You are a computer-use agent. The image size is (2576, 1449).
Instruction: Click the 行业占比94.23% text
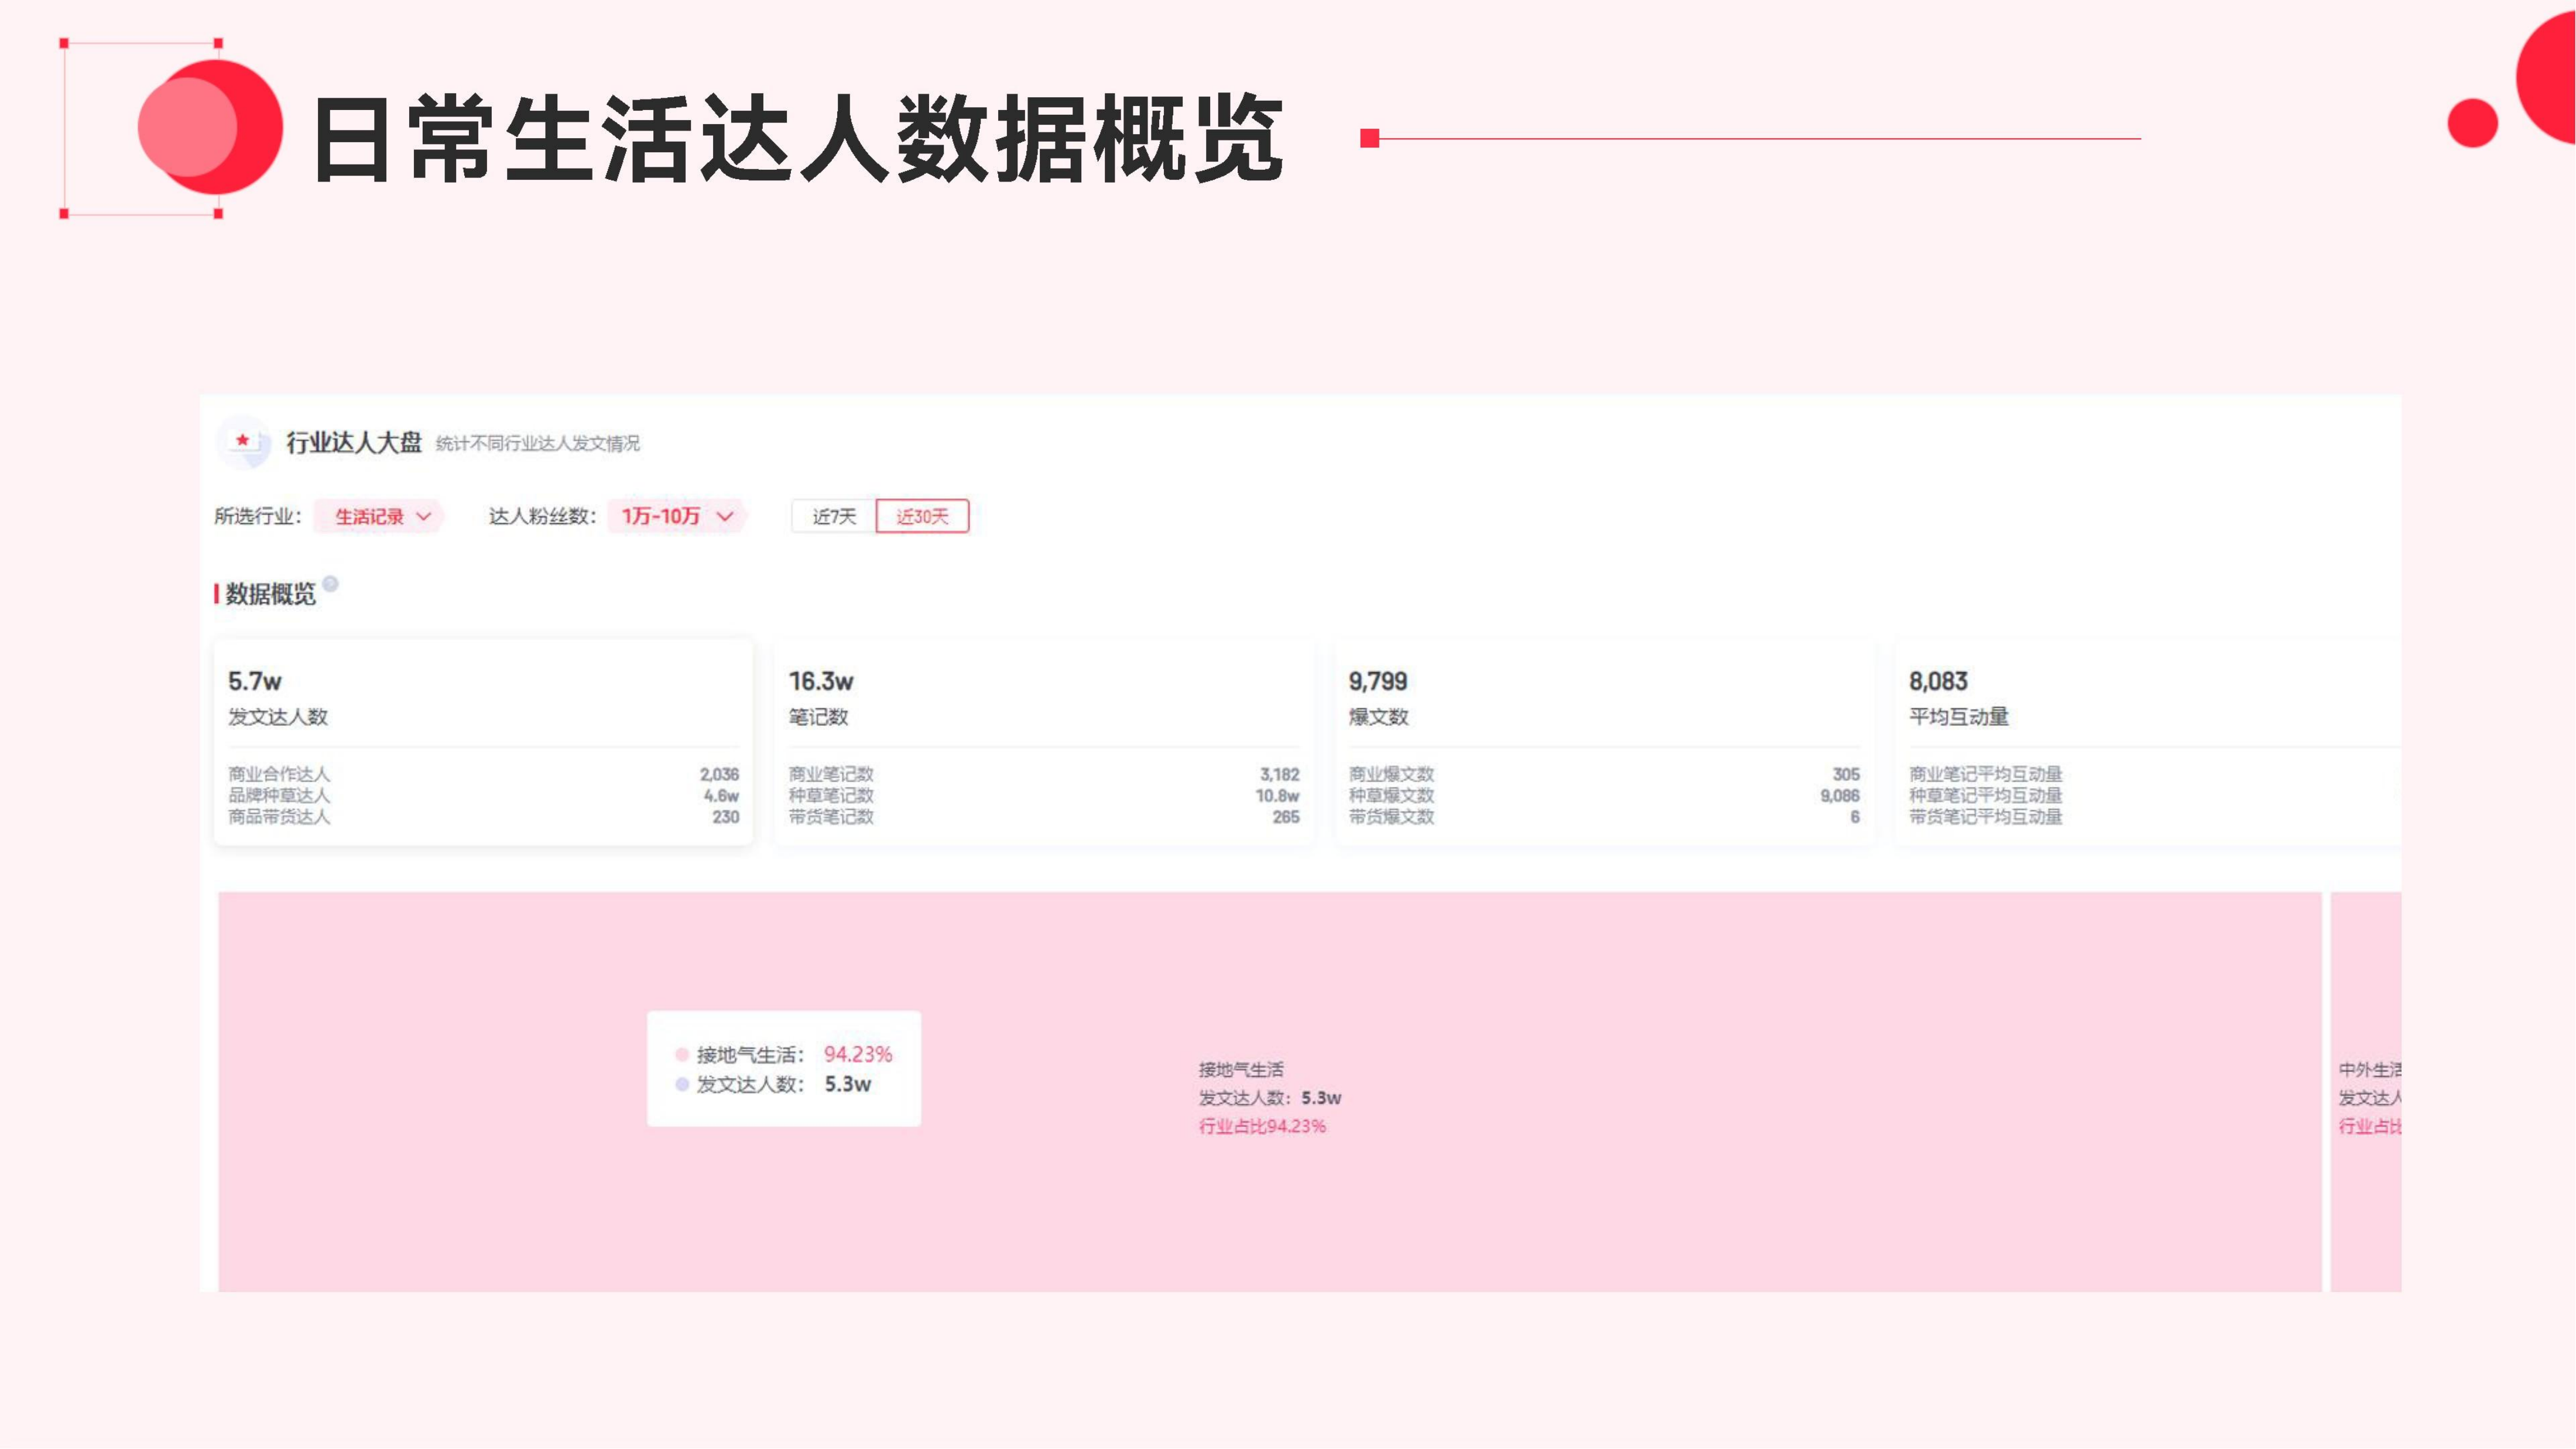pos(1262,1126)
